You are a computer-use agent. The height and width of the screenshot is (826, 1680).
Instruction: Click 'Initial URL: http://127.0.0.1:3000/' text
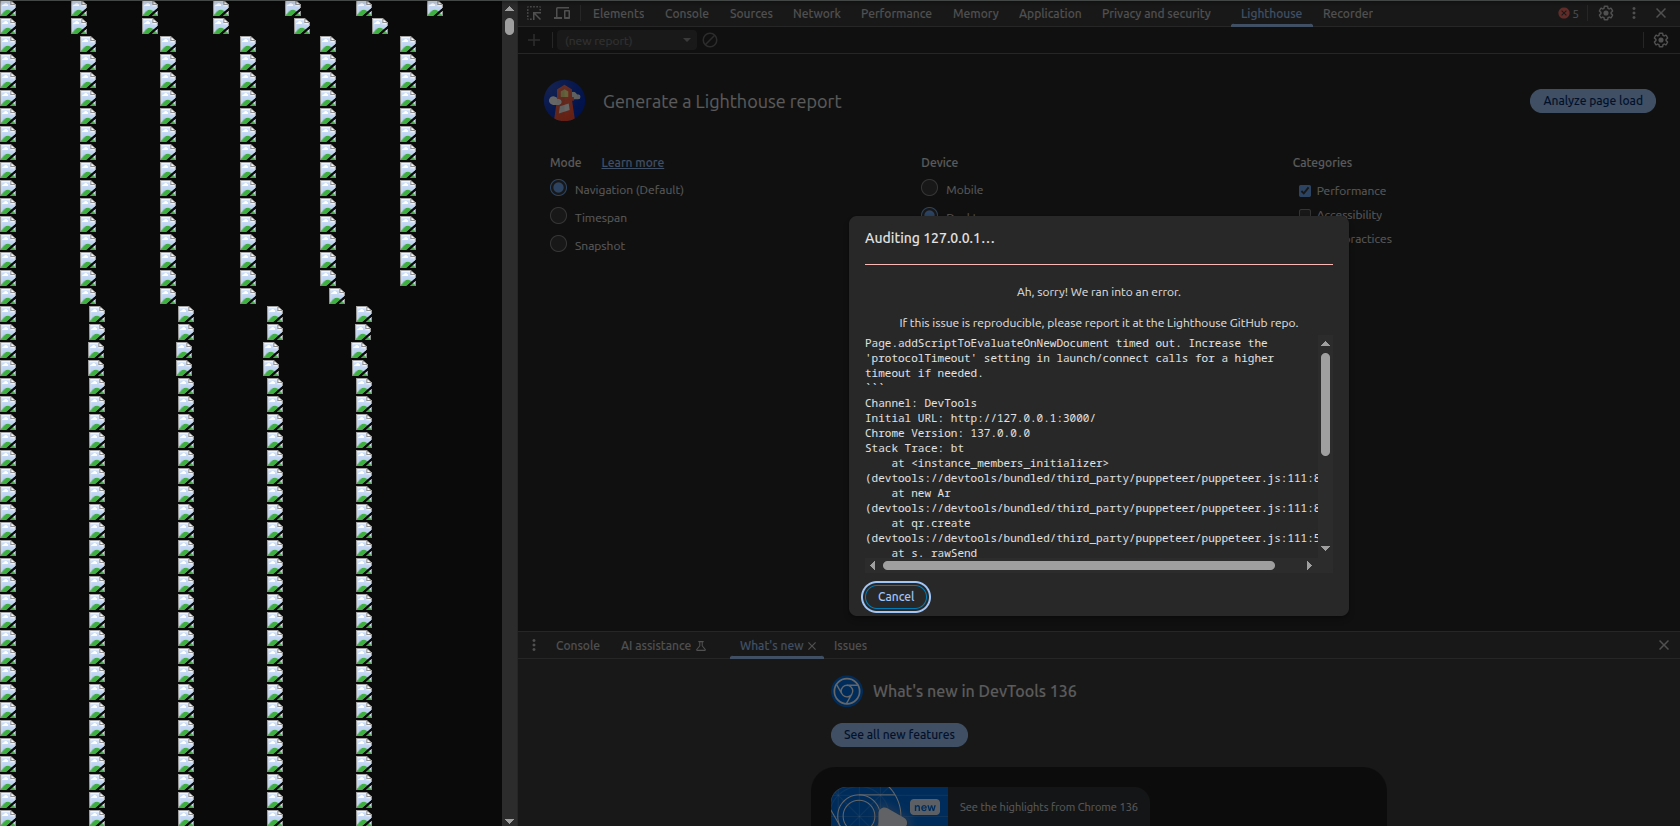pyautogui.click(x=980, y=418)
